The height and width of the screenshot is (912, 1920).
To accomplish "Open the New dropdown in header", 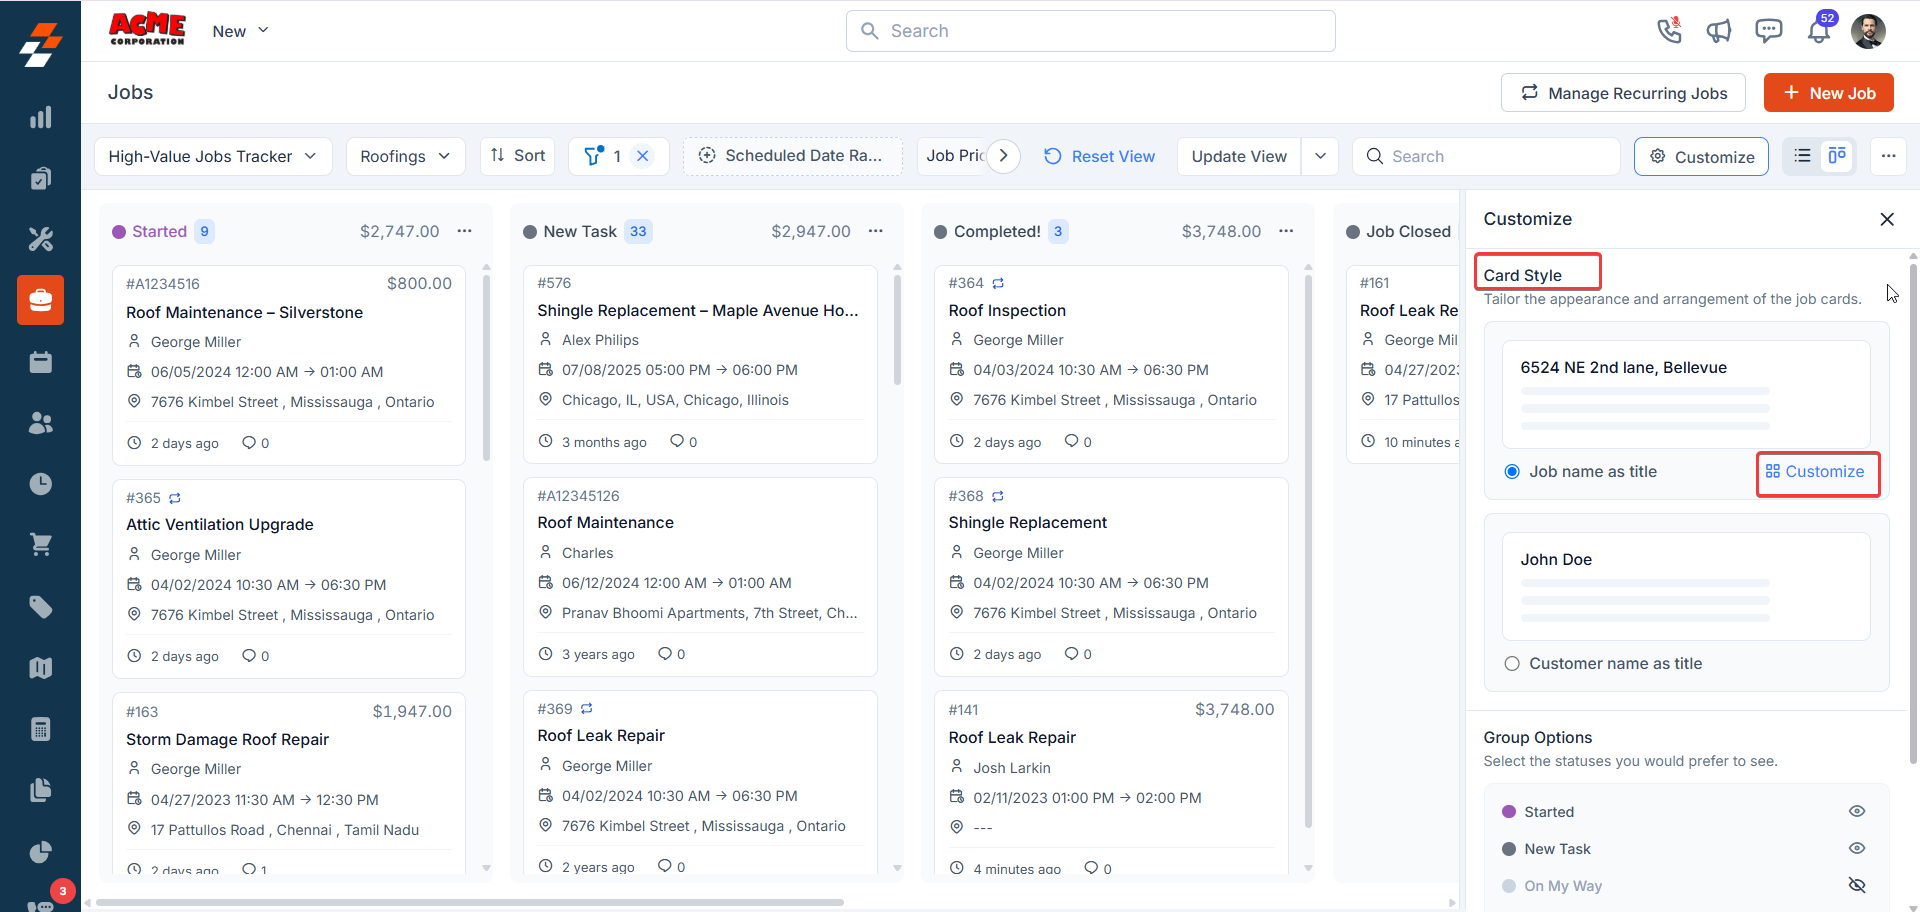I will 240,31.
